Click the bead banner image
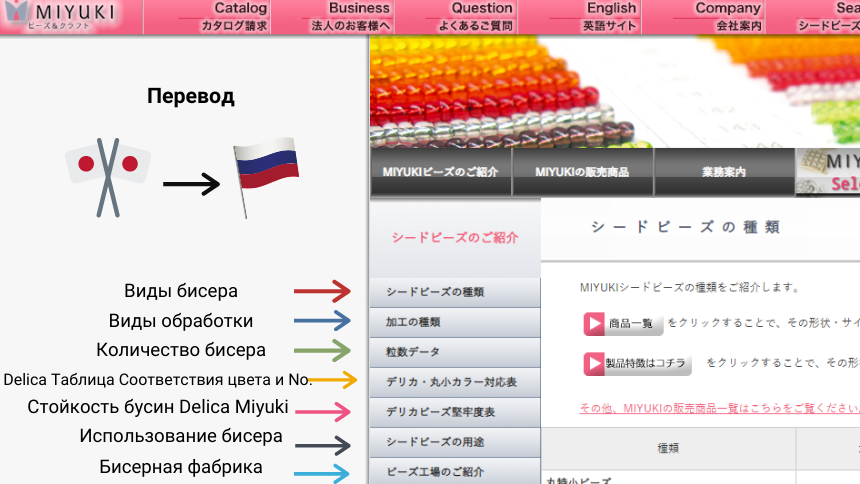860x484 pixels. [x=615, y=92]
